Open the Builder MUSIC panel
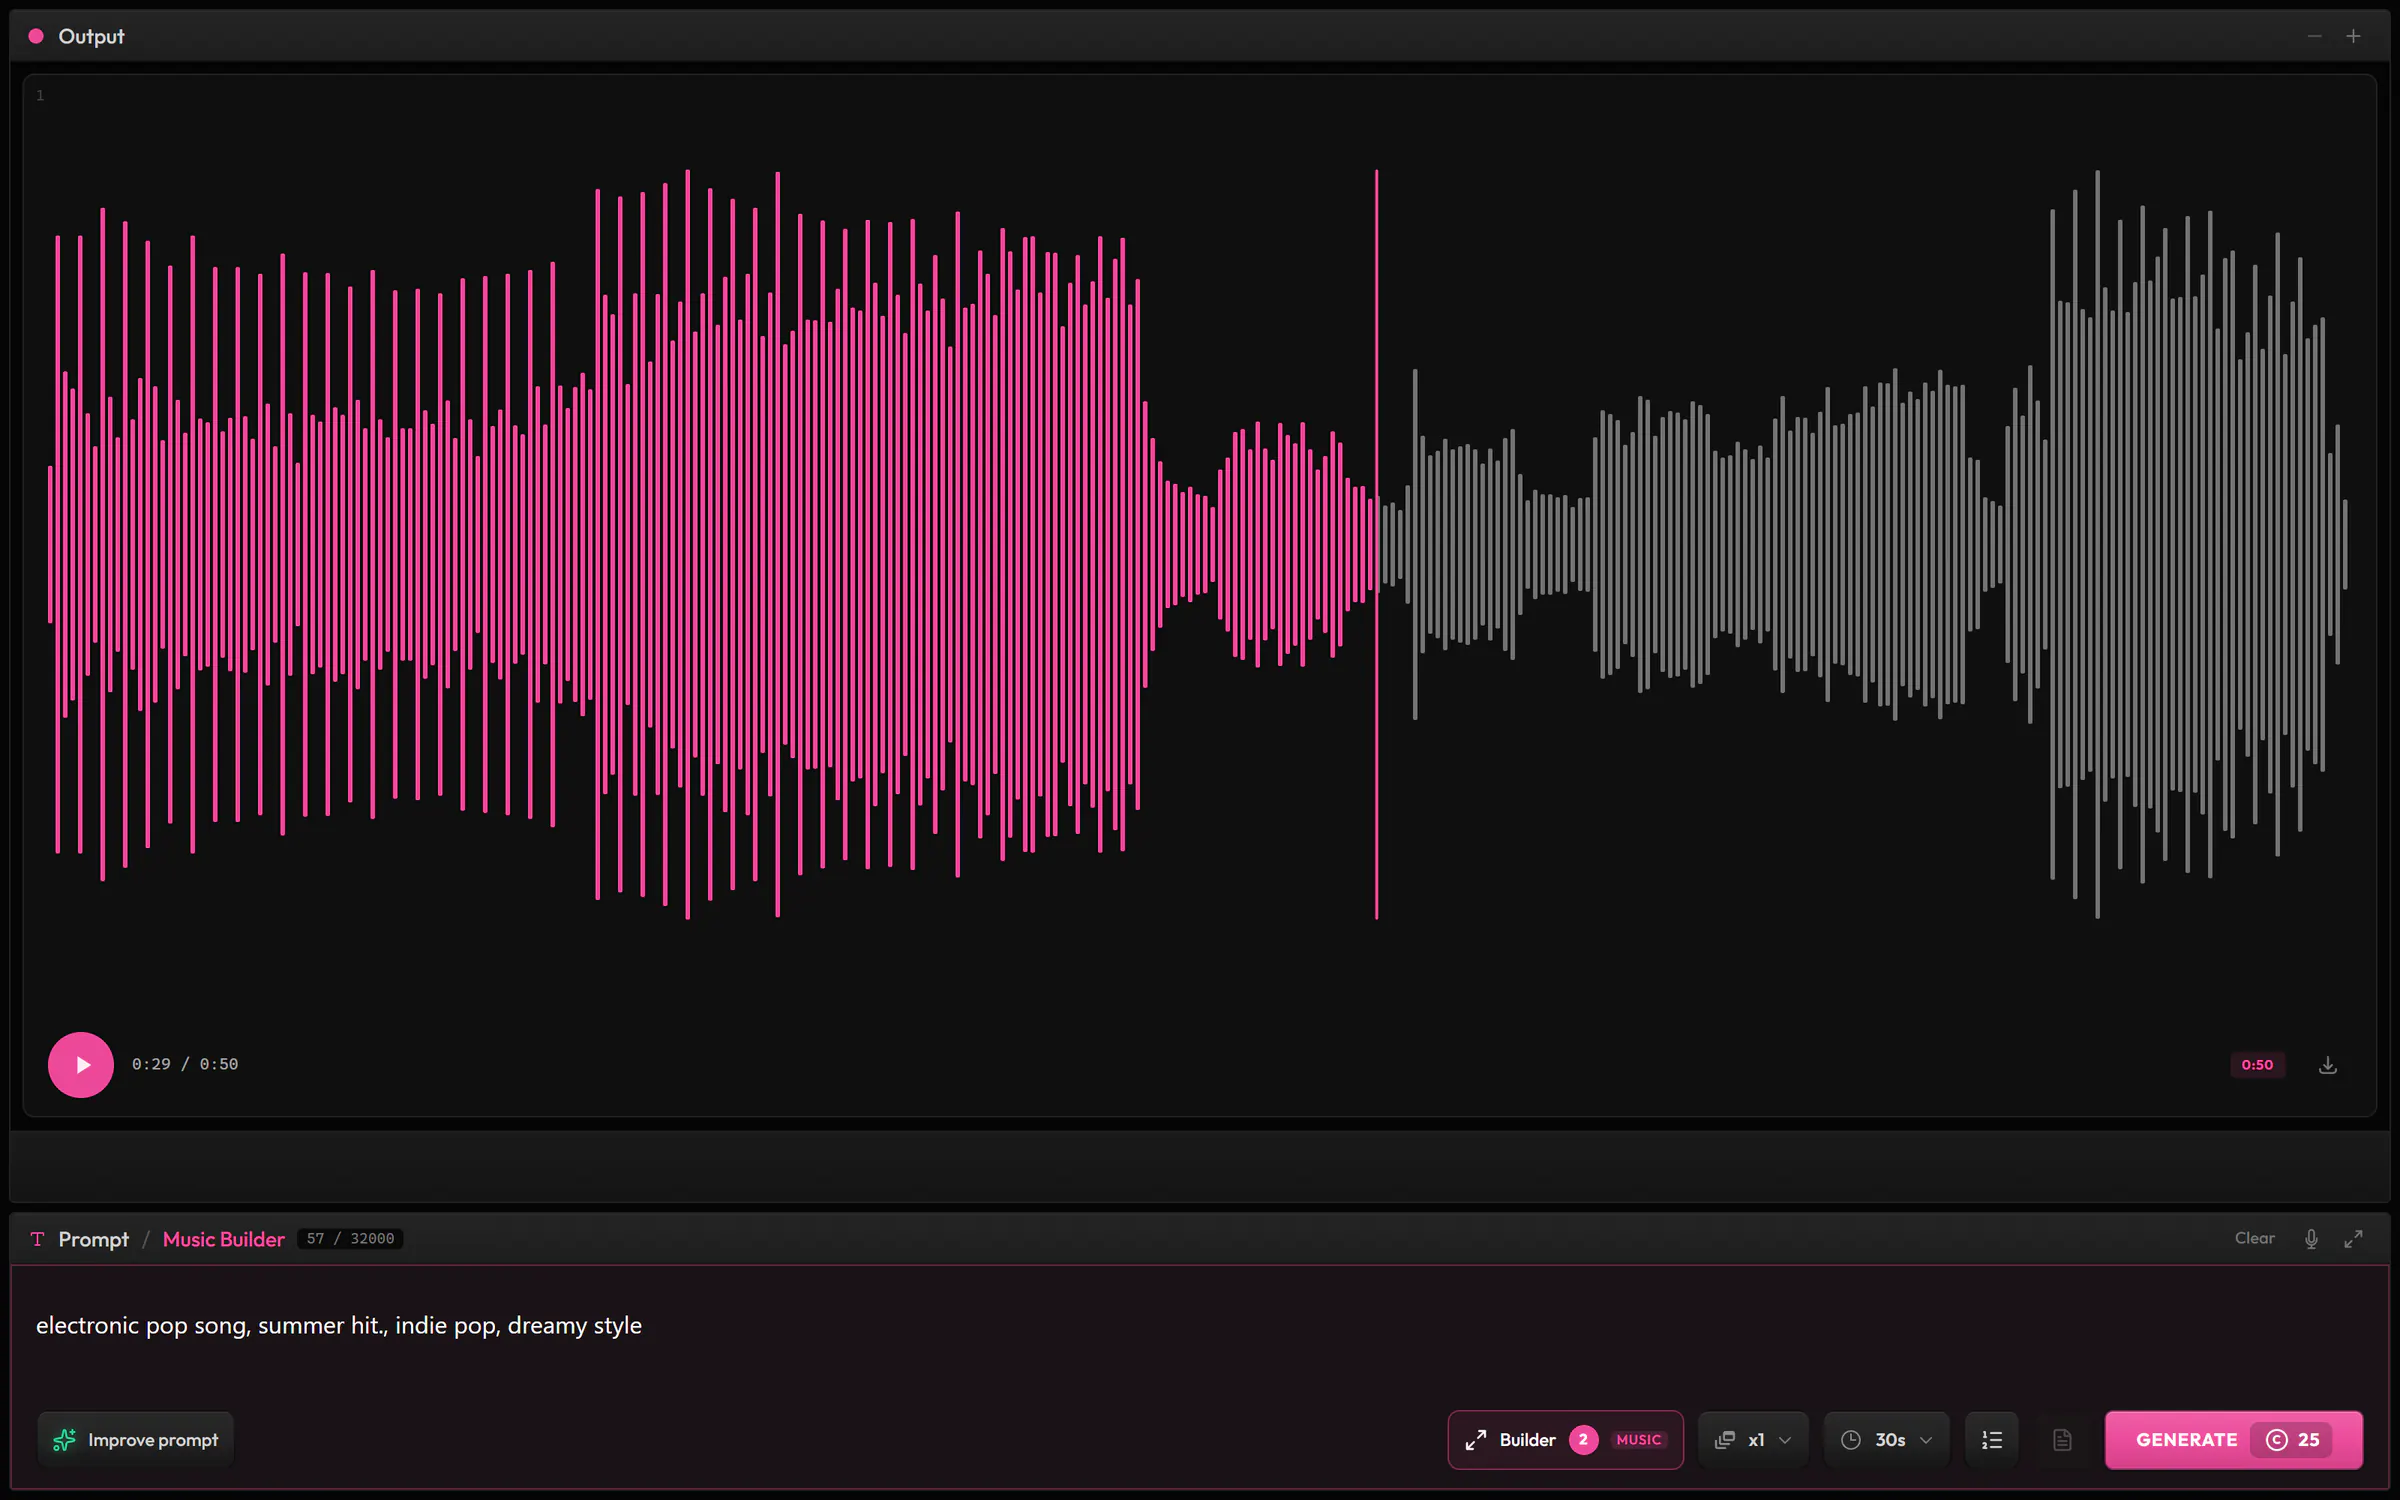 (1565, 1439)
